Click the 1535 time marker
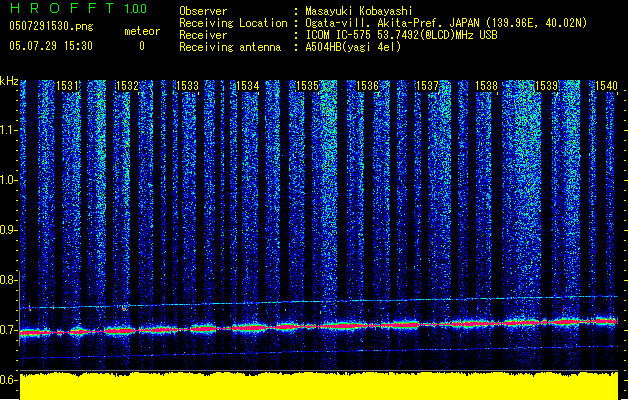 pyautogui.click(x=307, y=86)
